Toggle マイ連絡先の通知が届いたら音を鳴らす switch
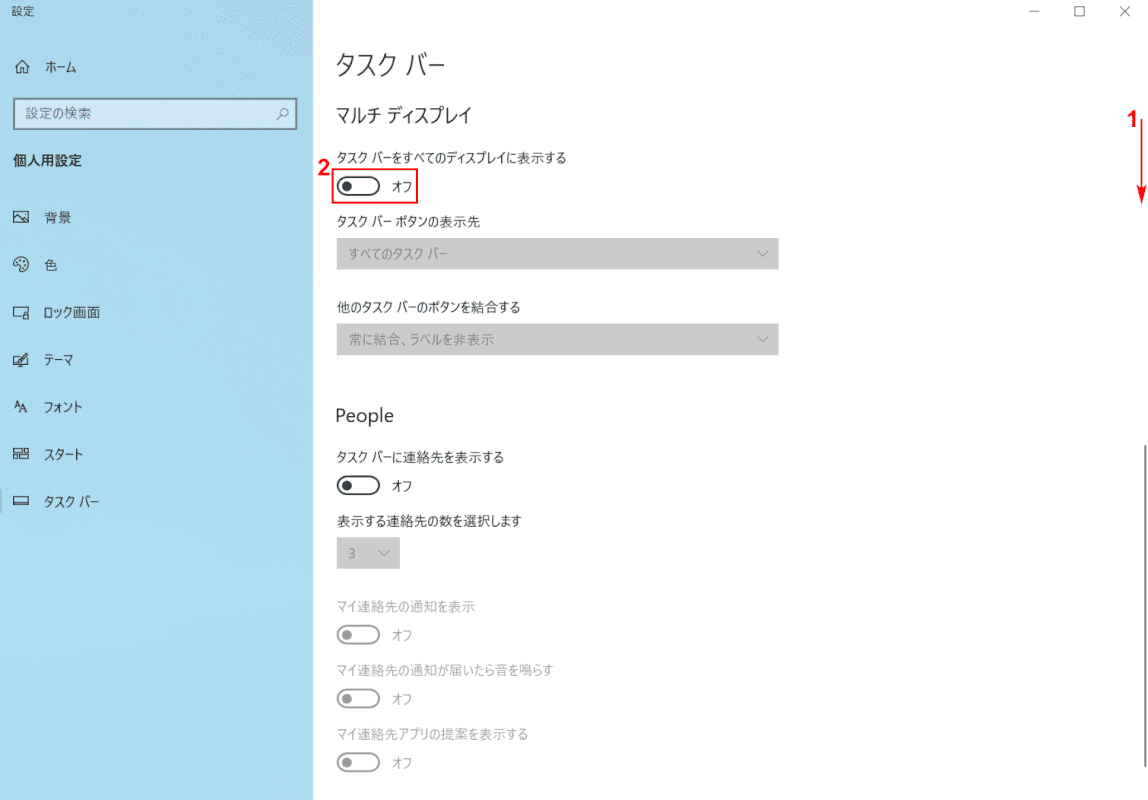This screenshot has width=1148, height=800. click(x=358, y=698)
